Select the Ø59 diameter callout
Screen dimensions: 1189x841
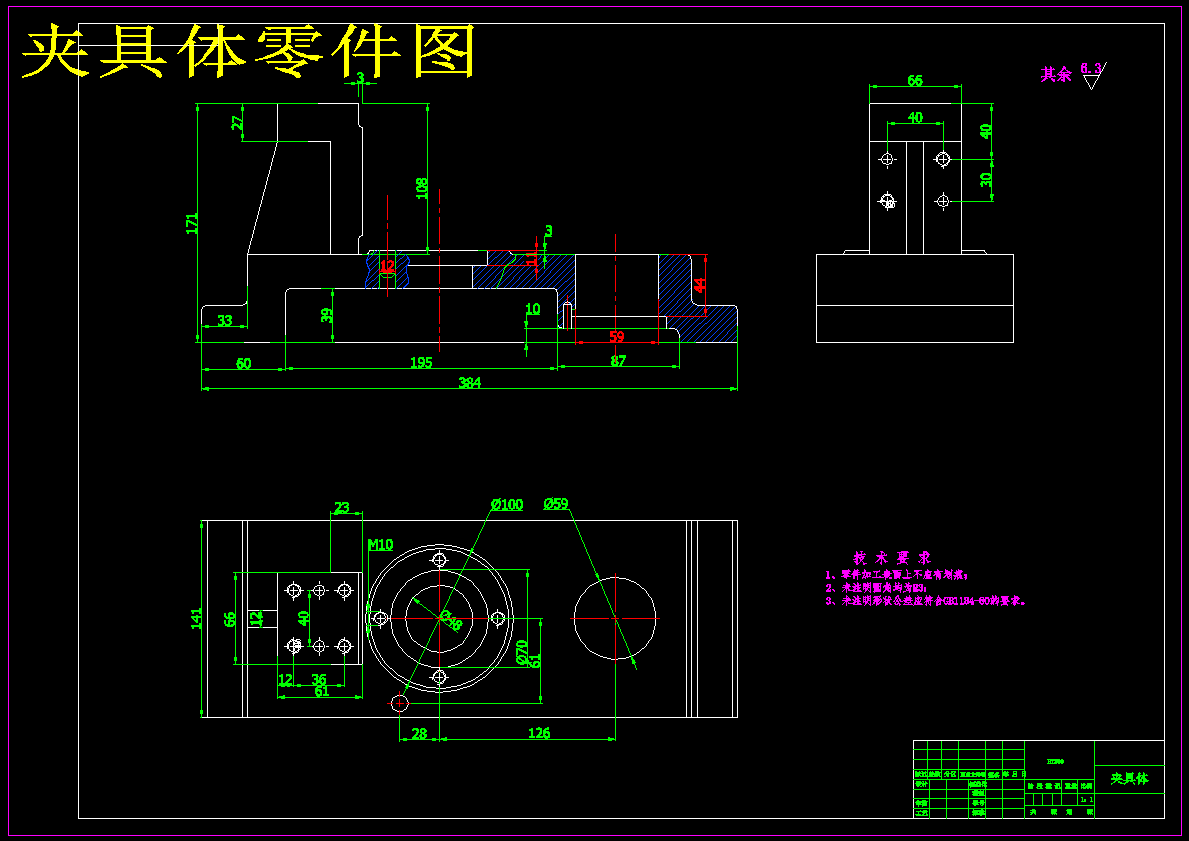(556, 504)
